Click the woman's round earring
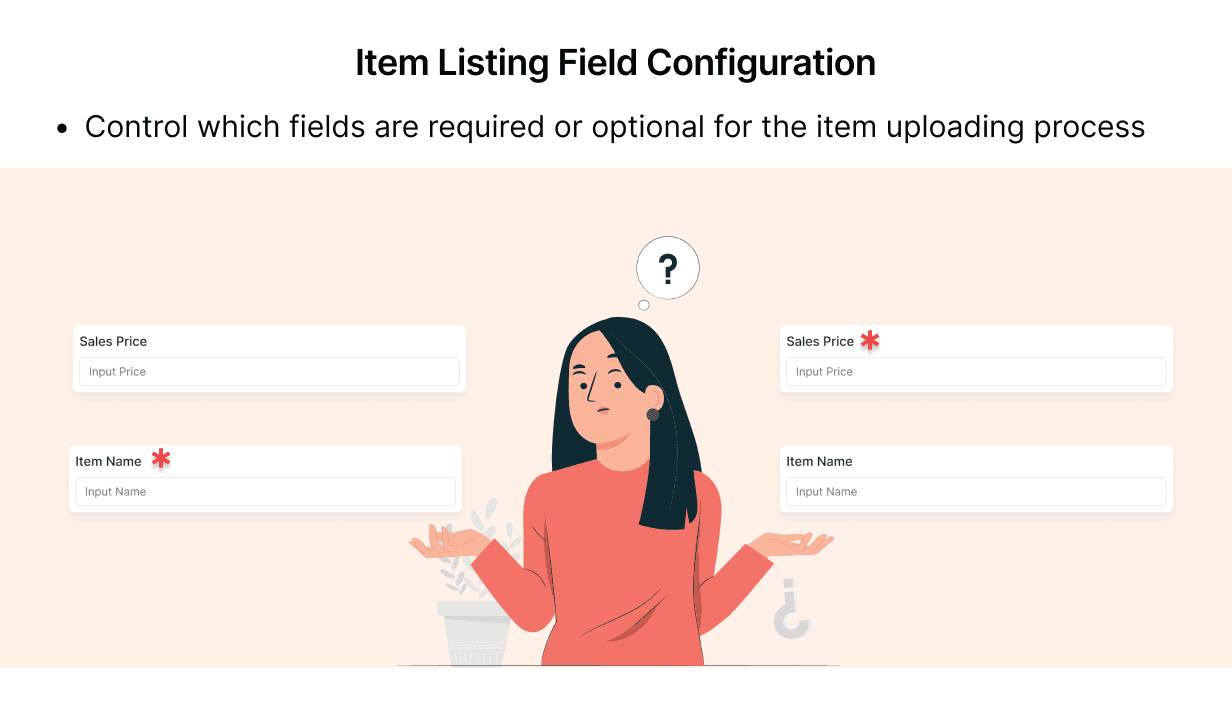The width and height of the screenshot is (1232, 708). [x=653, y=414]
